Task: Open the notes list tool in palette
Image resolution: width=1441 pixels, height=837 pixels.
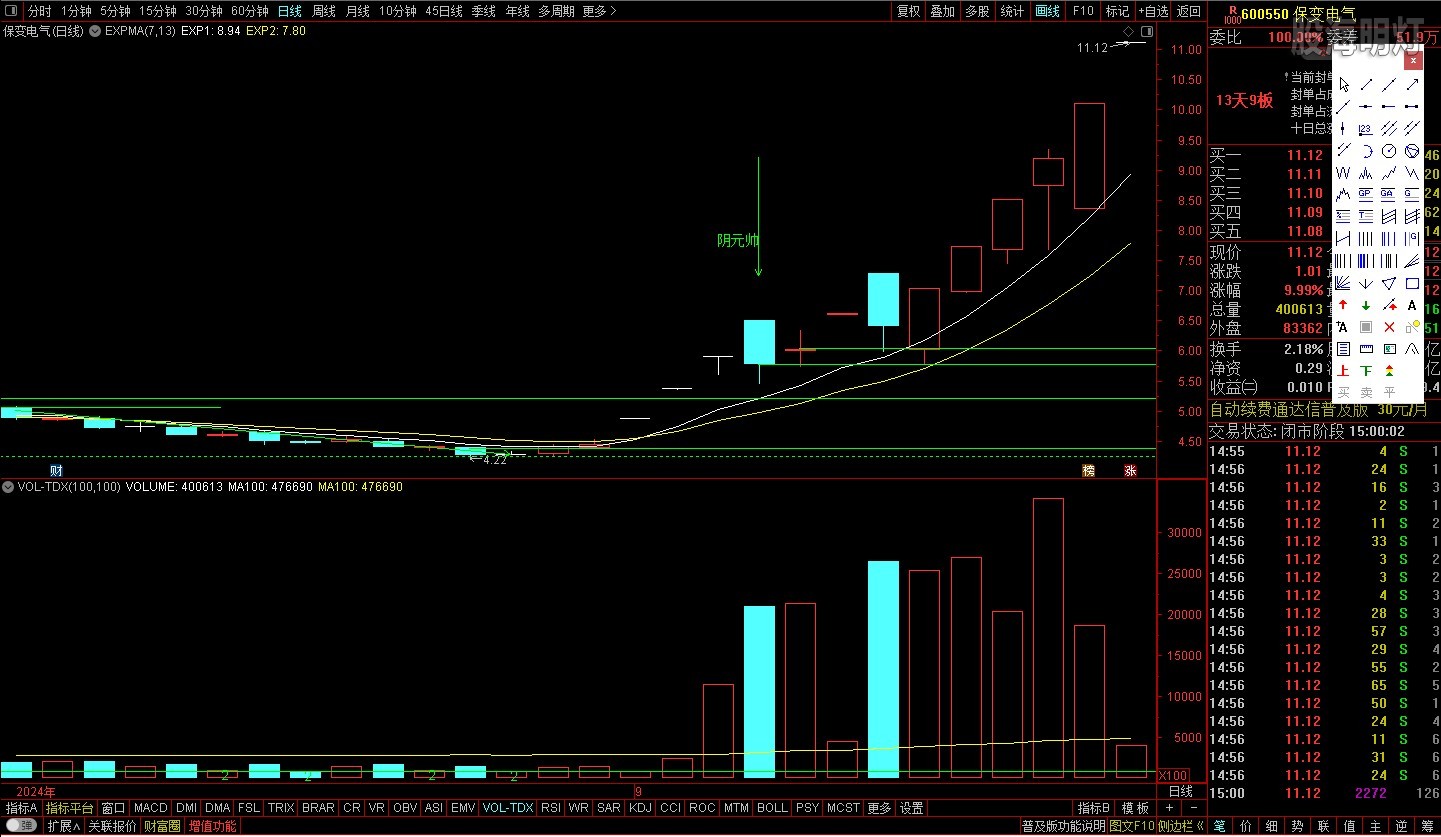Action: point(1343,348)
